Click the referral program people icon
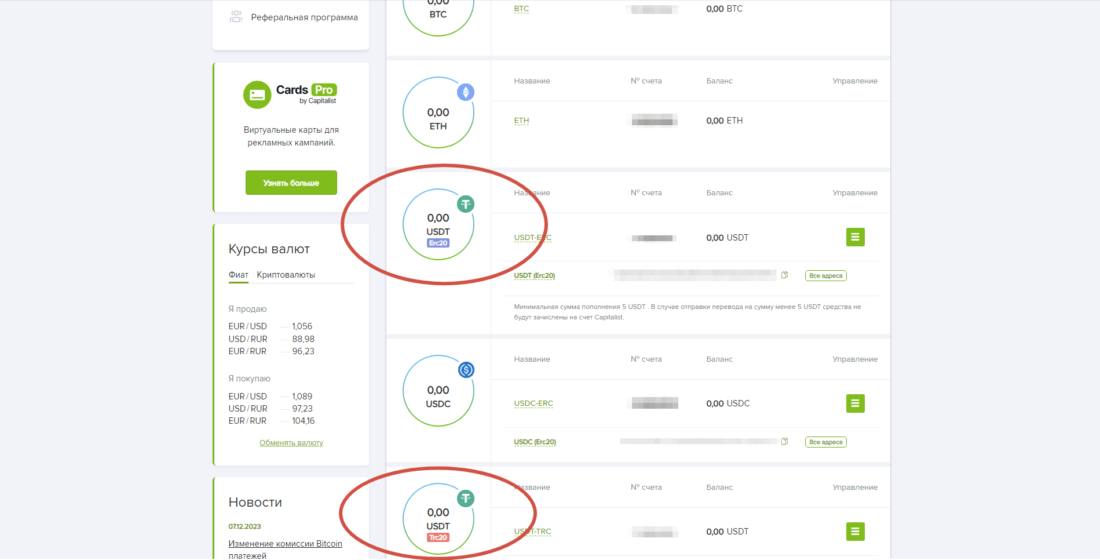The image size is (1100, 560). [236, 17]
